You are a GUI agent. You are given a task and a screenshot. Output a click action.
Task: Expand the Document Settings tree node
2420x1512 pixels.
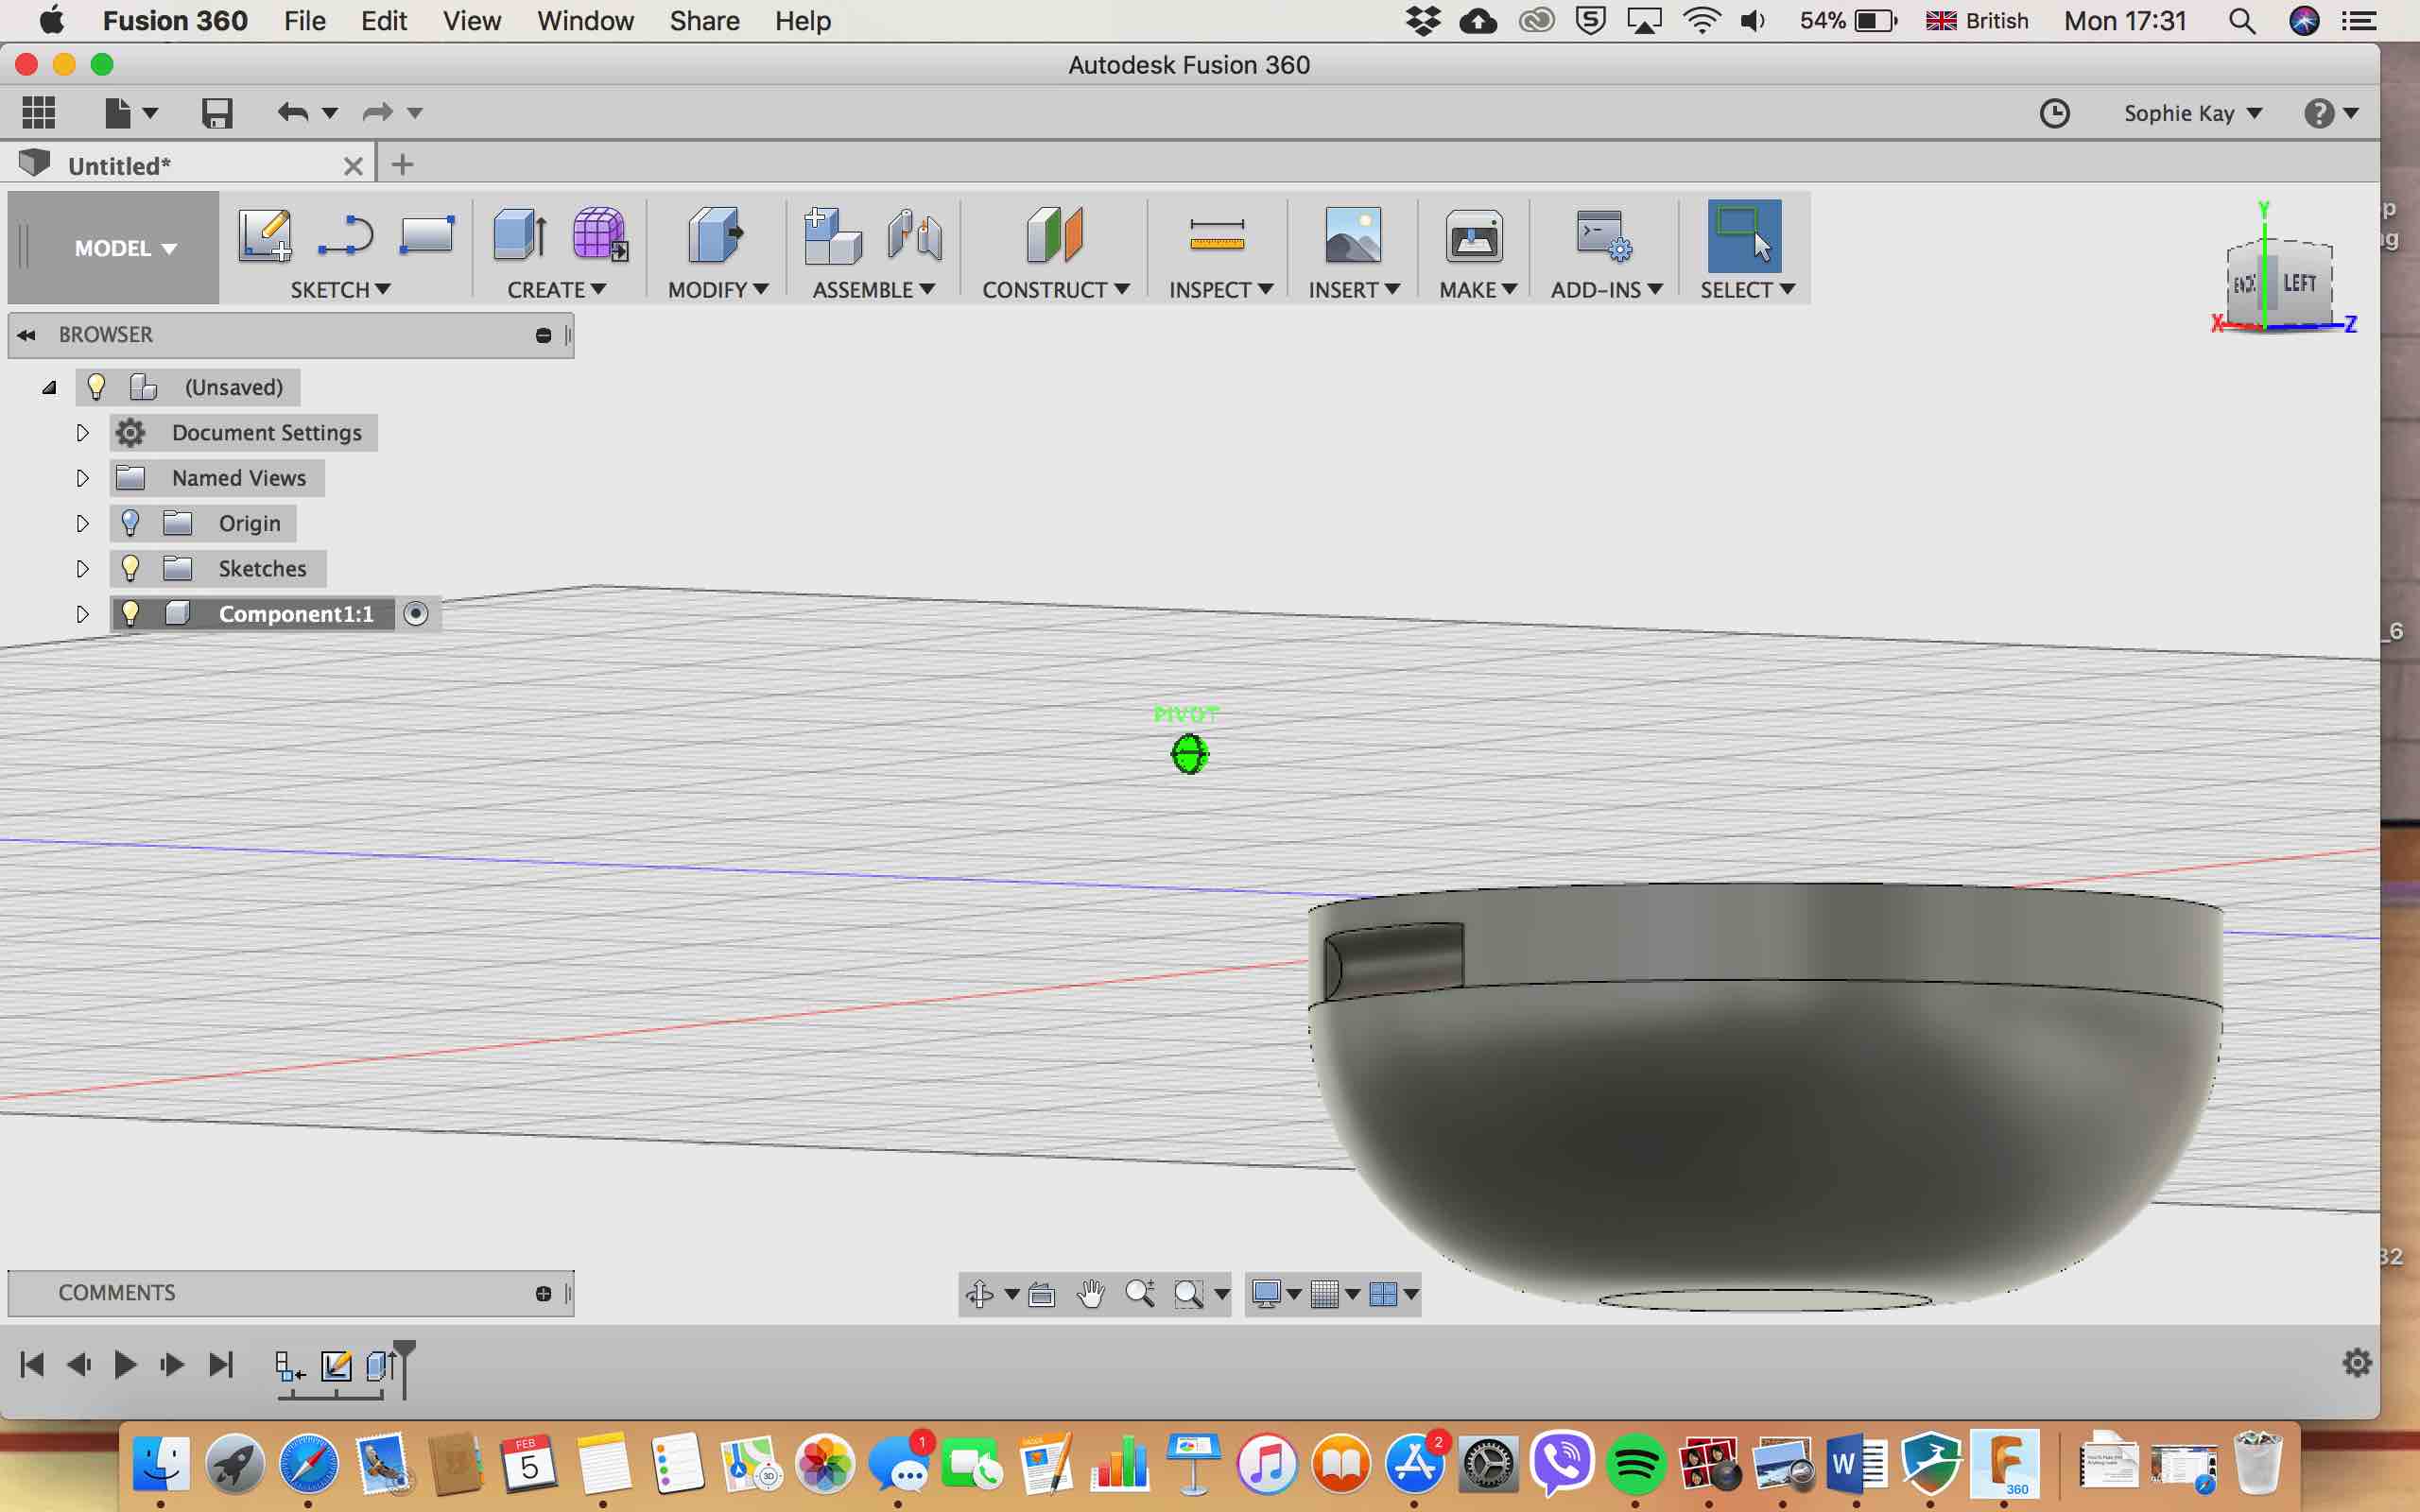pyautogui.click(x=82, y=433)
